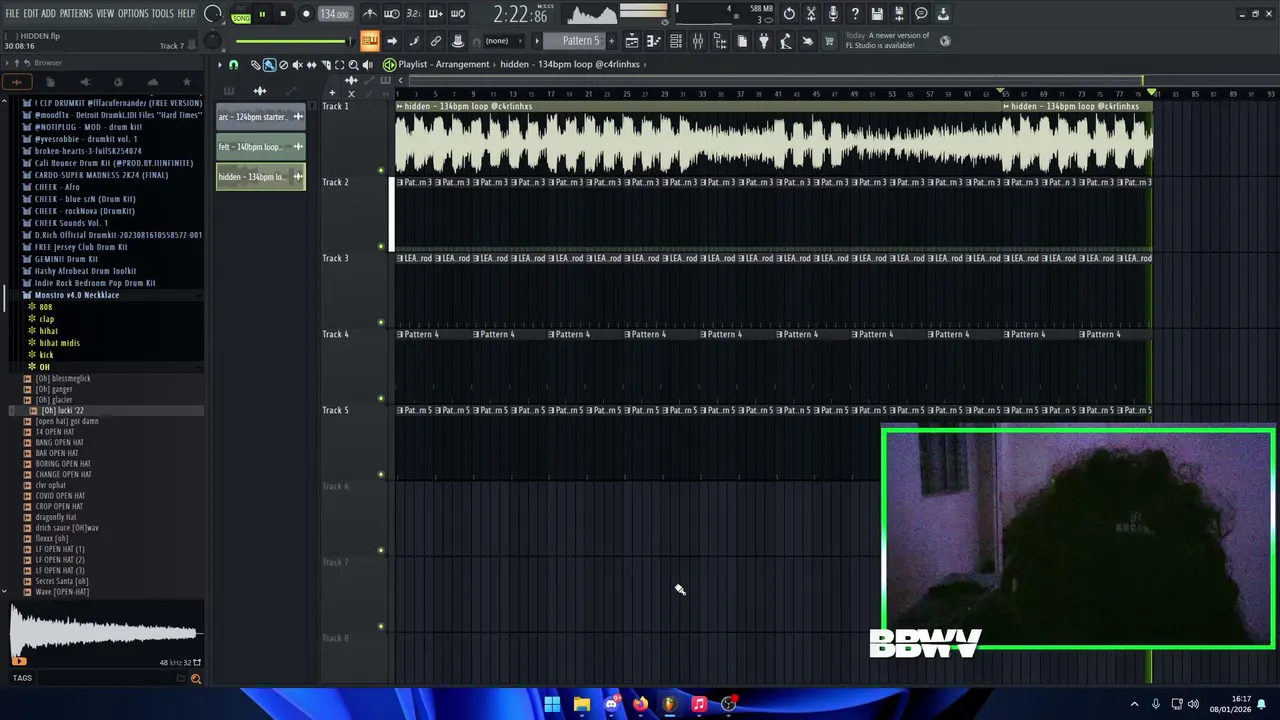Click the browser search magnifier icon
This screenshot has width=1280, height=720.
pyautogui.click(x=196, y=679)
